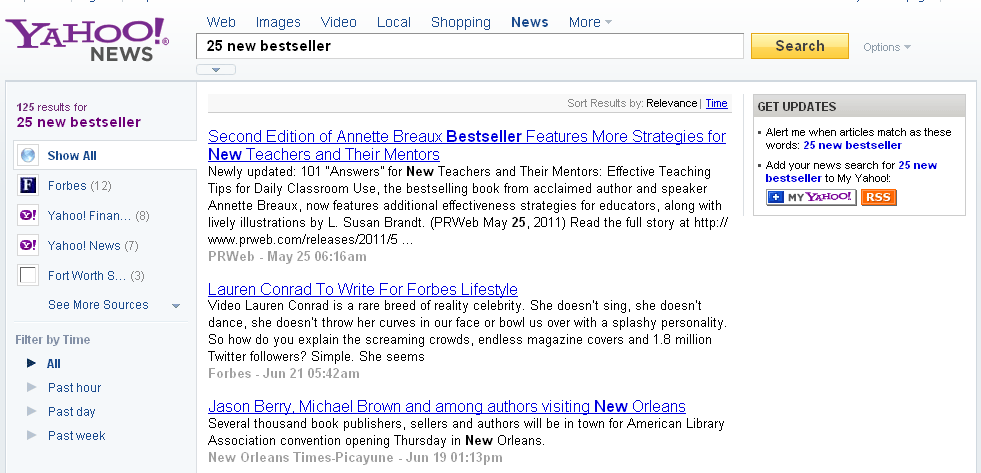Filter results by Forbes source

(79, 186)
